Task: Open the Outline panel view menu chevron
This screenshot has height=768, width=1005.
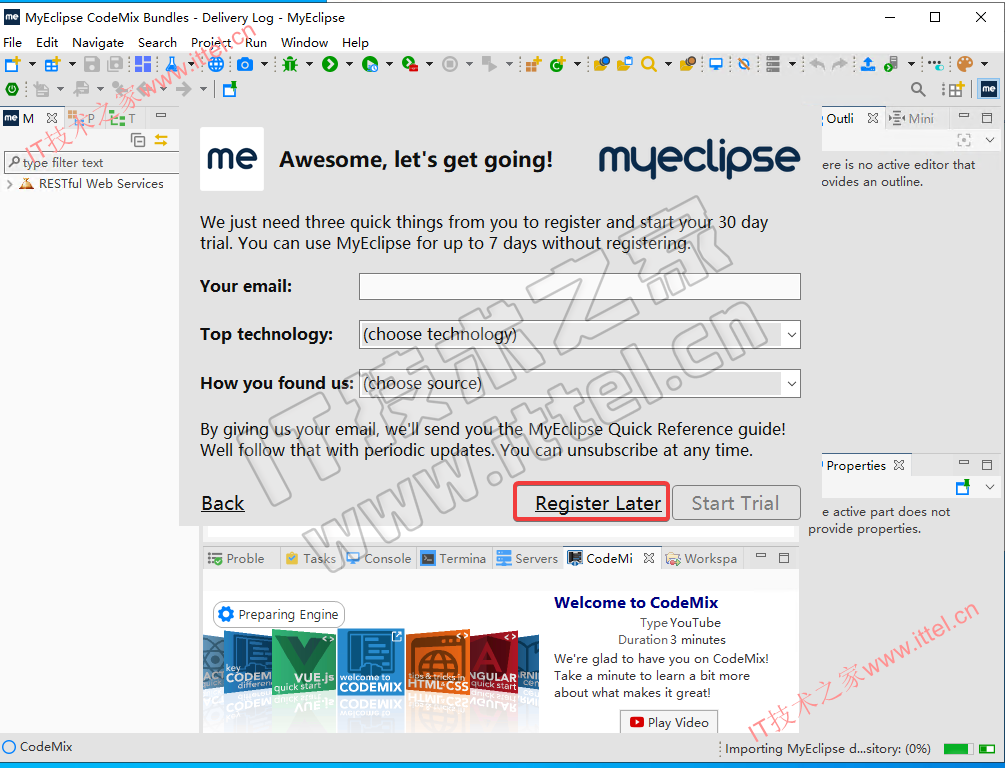Action: 990,140
